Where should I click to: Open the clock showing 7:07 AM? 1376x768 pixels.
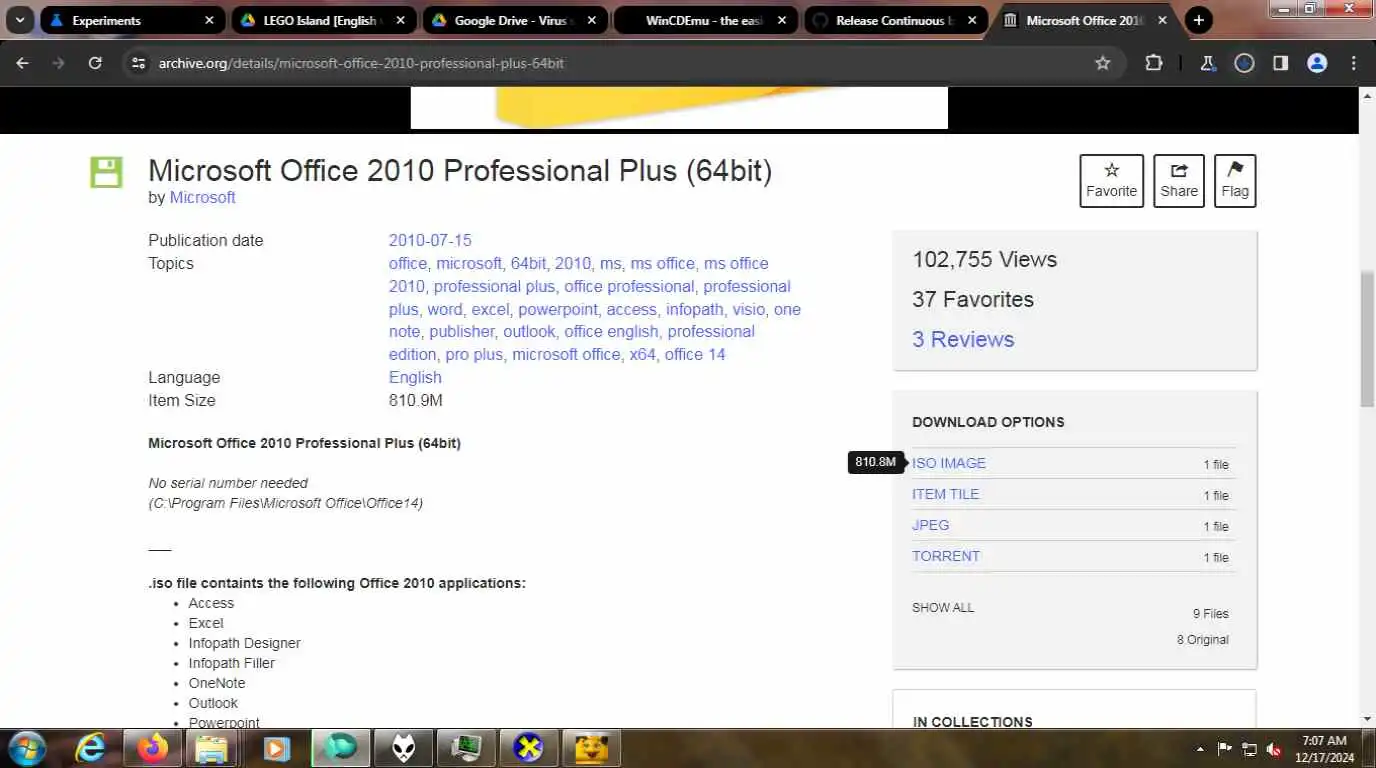1324,749
